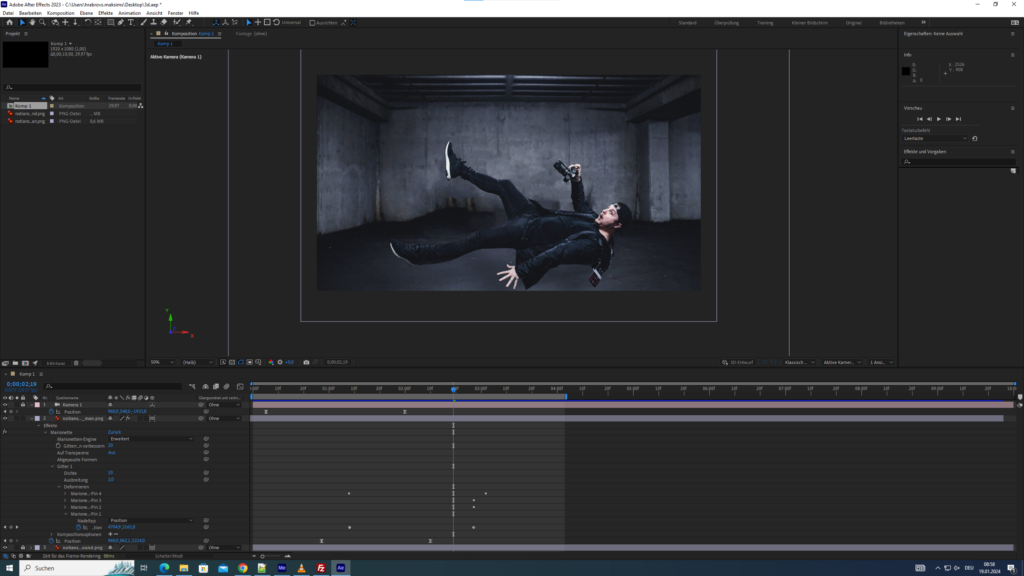Toggle the Ausrichten checkbox
The width and height of the screenshot is (1024, 576).
point(312,22)
